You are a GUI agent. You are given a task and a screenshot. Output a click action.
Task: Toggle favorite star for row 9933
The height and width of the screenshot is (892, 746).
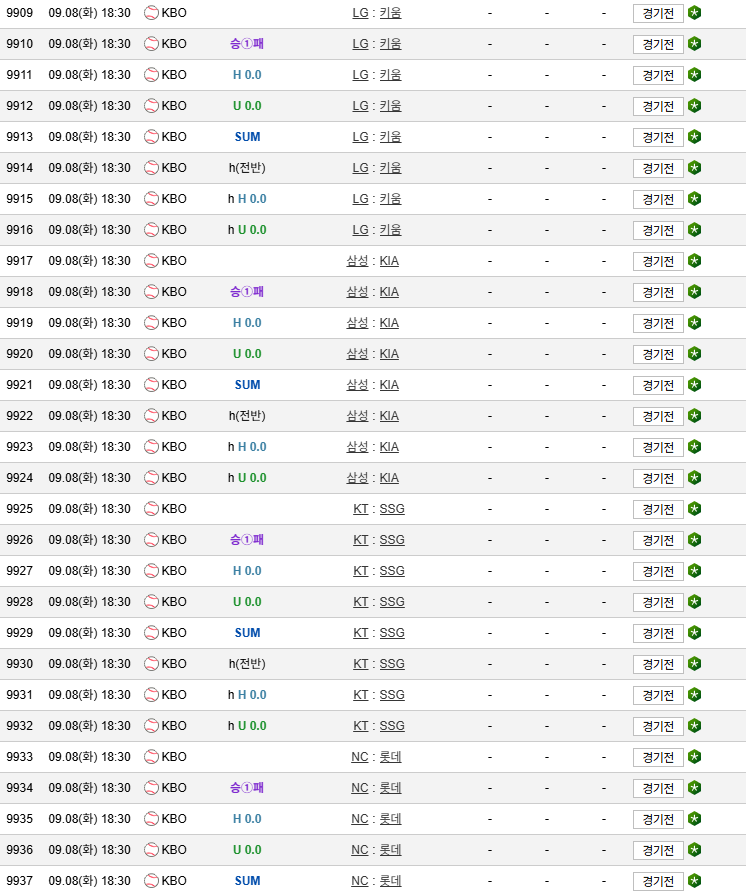point(694,757)
